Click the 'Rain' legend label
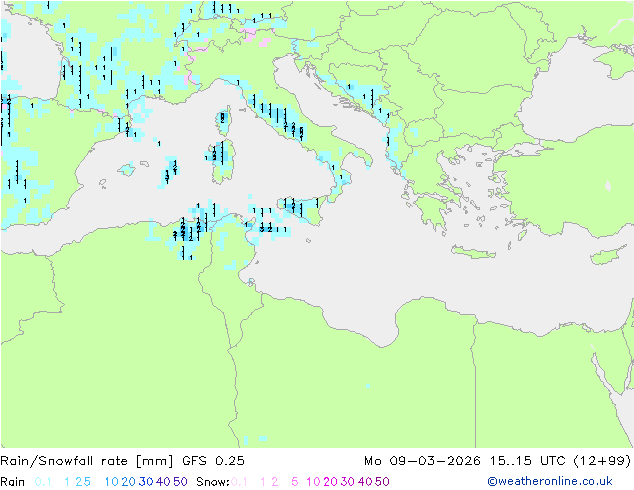Image resolution: width=634 pixels, height=490 pixels. (13, 482)
